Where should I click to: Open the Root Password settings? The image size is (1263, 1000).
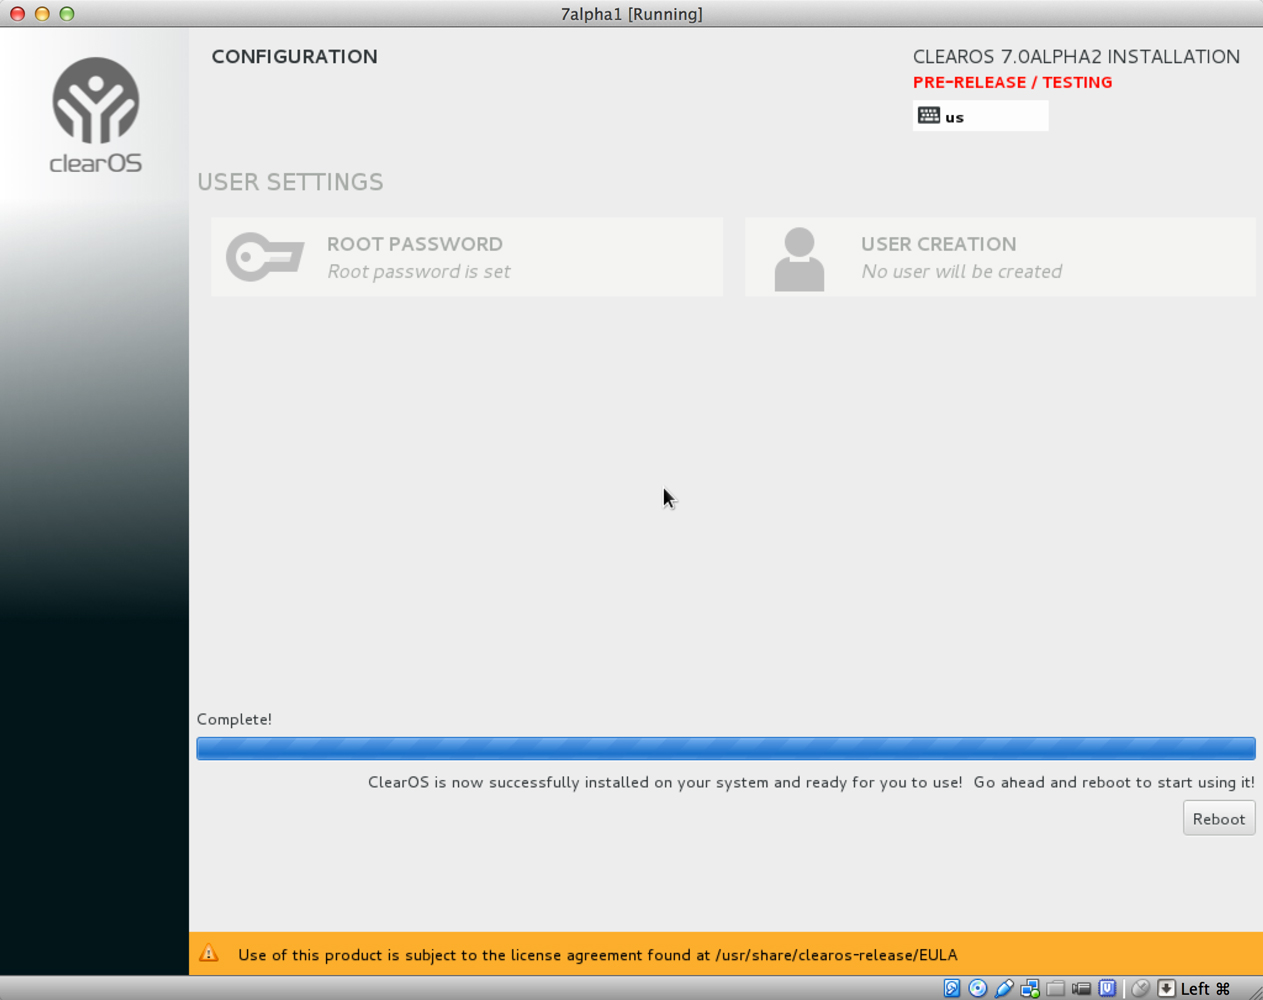click(x=467, y=257)
